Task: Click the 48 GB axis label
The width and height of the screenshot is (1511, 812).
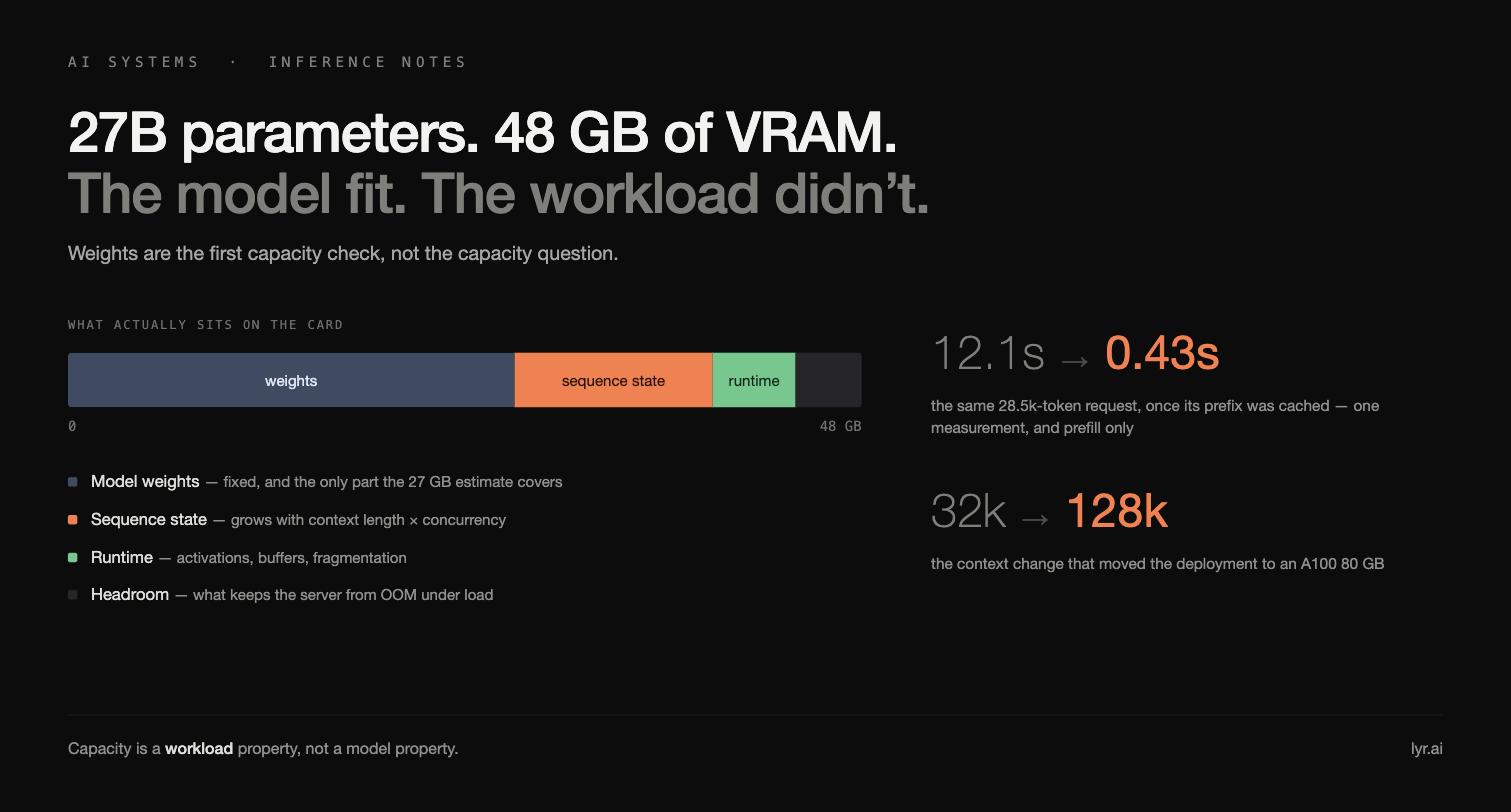Action: click(x=840, y=426)
